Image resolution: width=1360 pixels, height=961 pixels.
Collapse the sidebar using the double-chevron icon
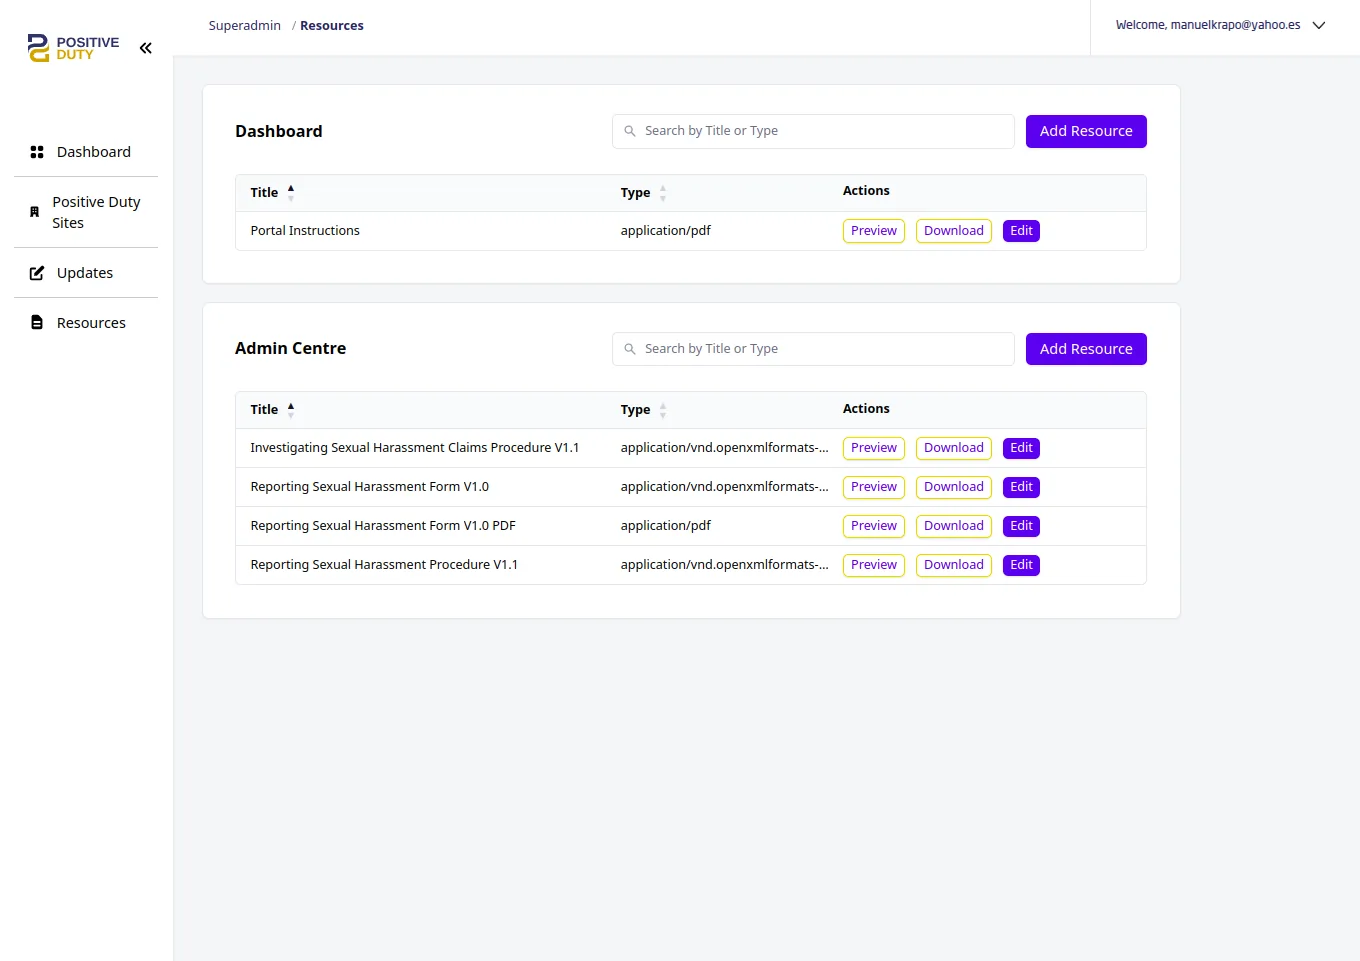[145, 47]
